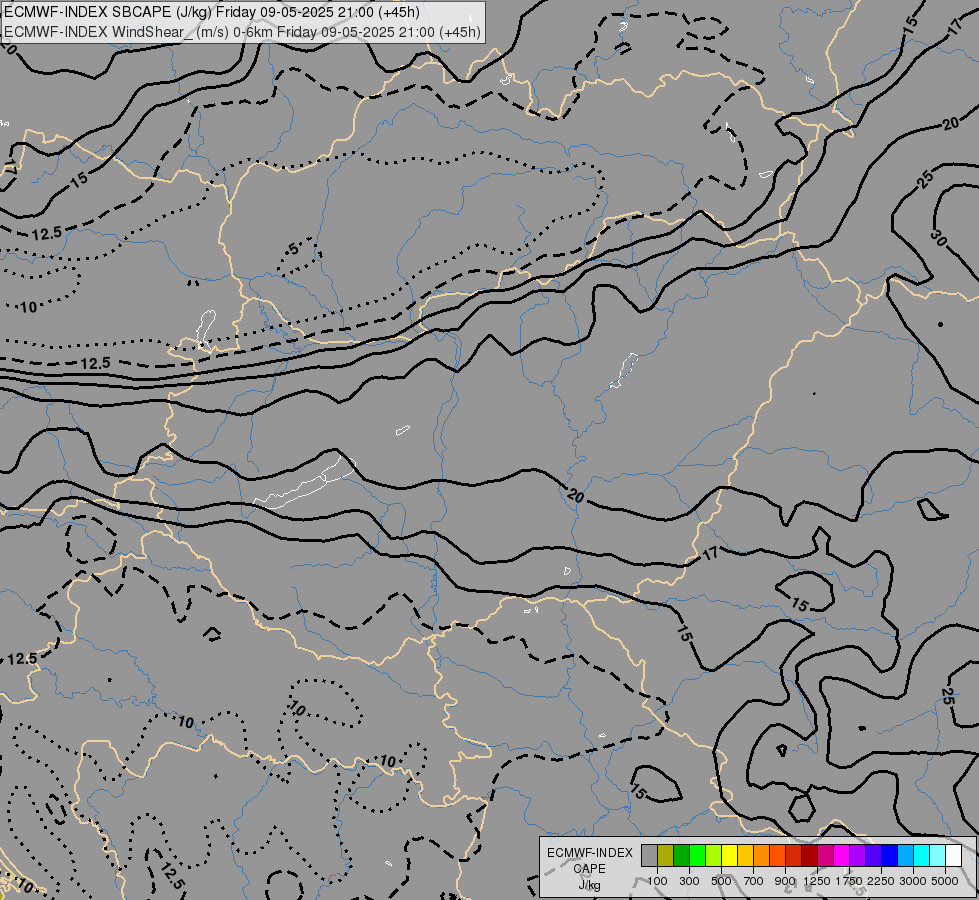Click the J/kg unit label in legend
This screenshot has height=900, width=979.
(589, 885)
